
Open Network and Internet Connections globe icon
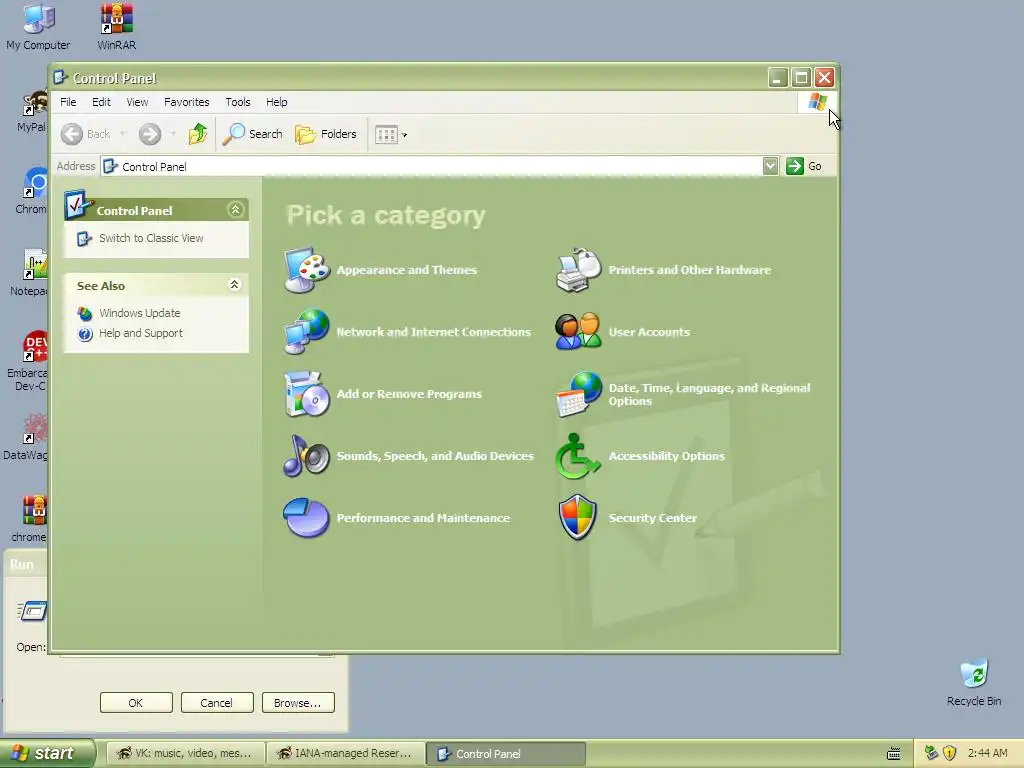pos(306,332)
